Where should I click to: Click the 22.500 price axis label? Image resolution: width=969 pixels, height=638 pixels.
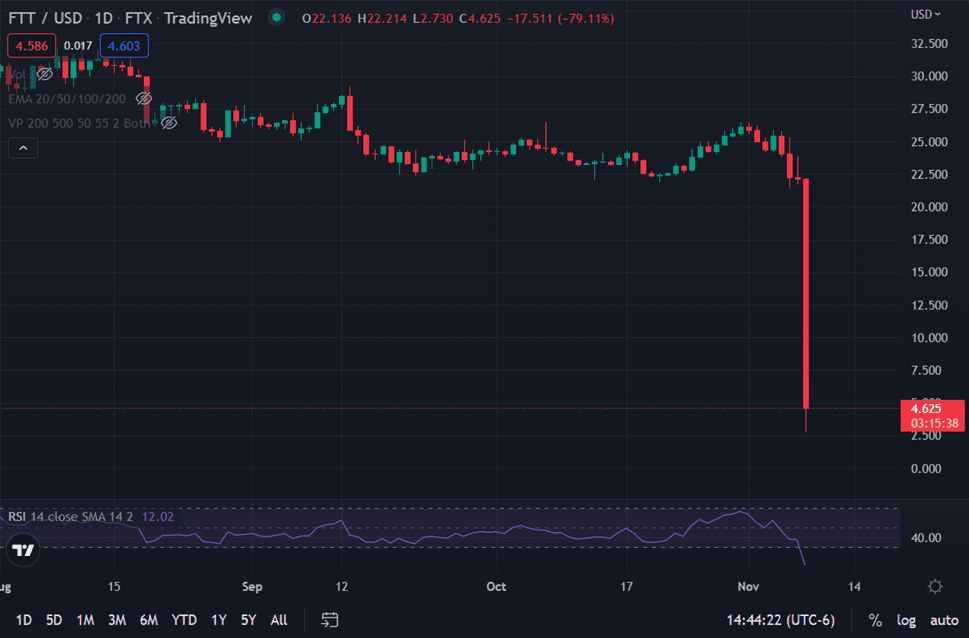929,174
